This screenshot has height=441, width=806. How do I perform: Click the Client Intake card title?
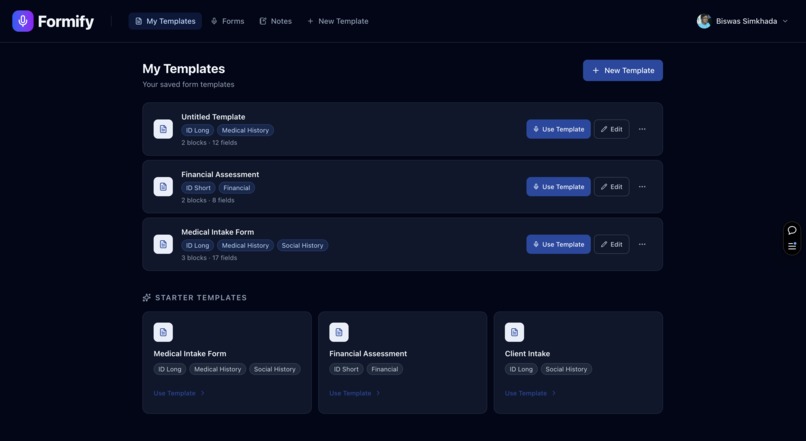[x=527, y=354]
